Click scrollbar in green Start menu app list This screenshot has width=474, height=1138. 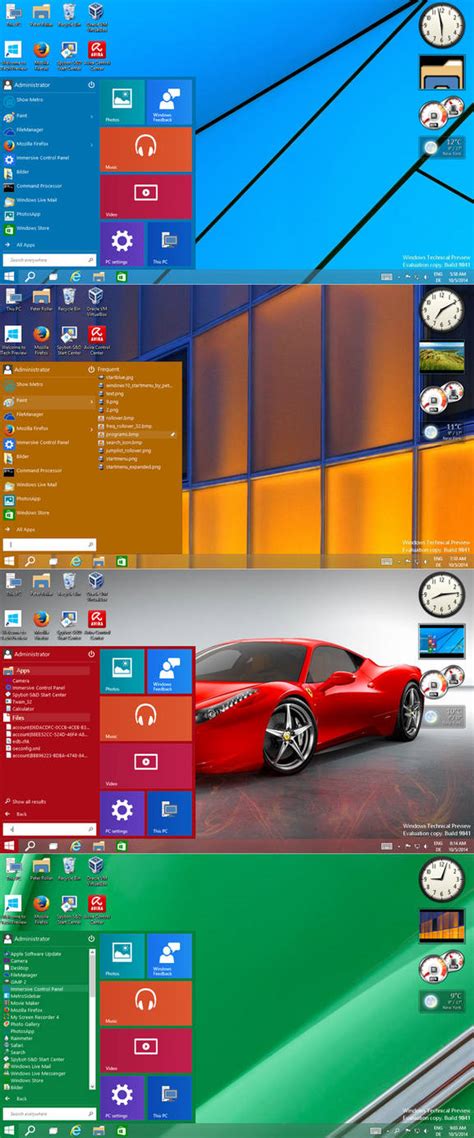pyautogui.click(x=92, y=1019)
